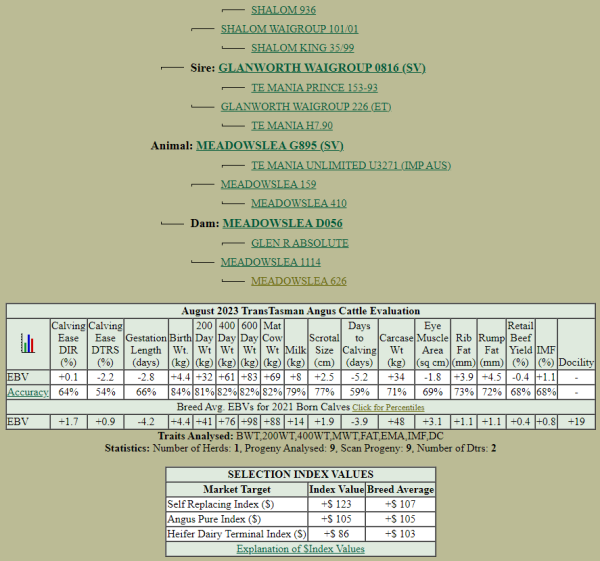This screenshot has width=600, height=561.
Task: Select Heifer Dairy Terminal Index value +$ 86
Action: click(336, 534)
